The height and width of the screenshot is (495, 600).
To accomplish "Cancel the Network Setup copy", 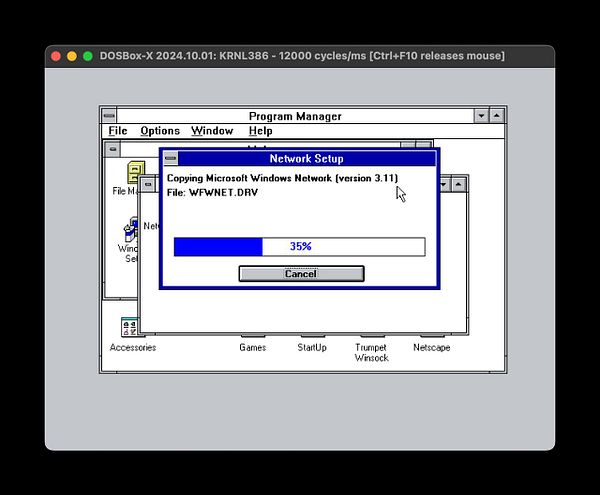I will click(x=301, y=274).
